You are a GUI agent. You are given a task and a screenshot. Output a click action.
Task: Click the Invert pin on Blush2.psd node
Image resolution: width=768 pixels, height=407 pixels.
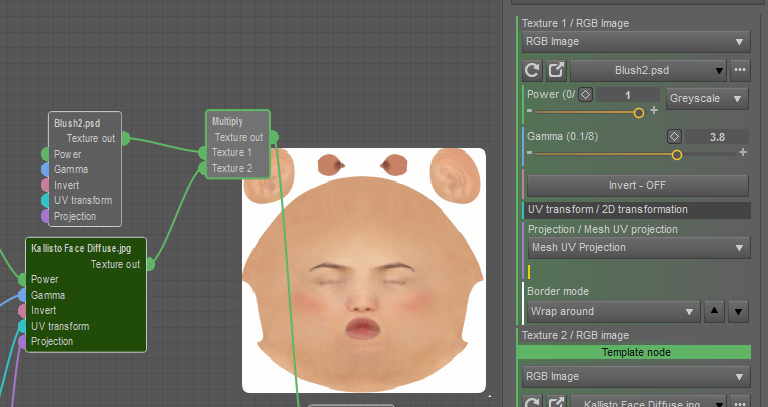tap(45, 185)
